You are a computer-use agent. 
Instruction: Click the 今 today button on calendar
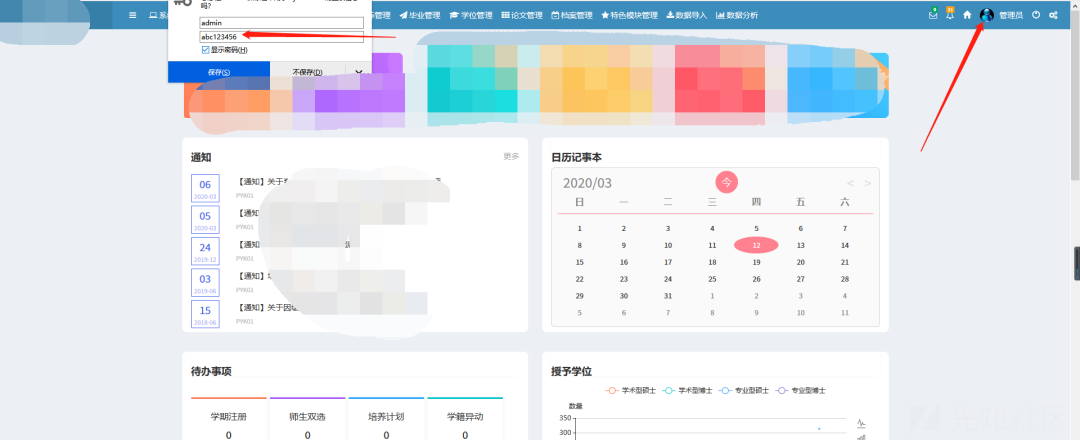click(726, 182)
